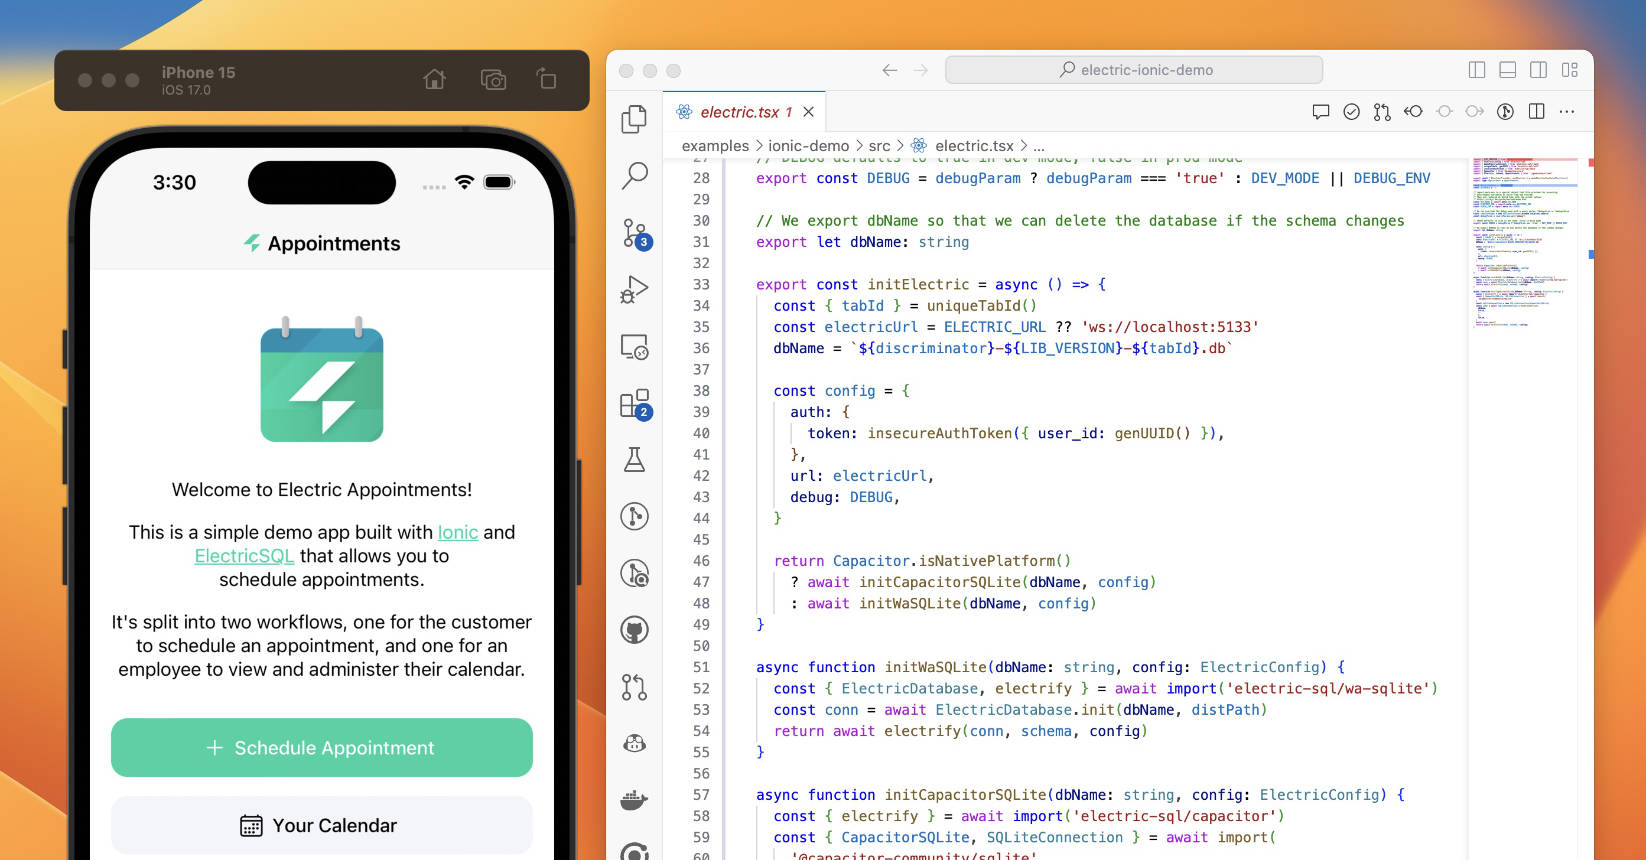Click the simulator Home button
1646x860 pixels.
point(434,80)
